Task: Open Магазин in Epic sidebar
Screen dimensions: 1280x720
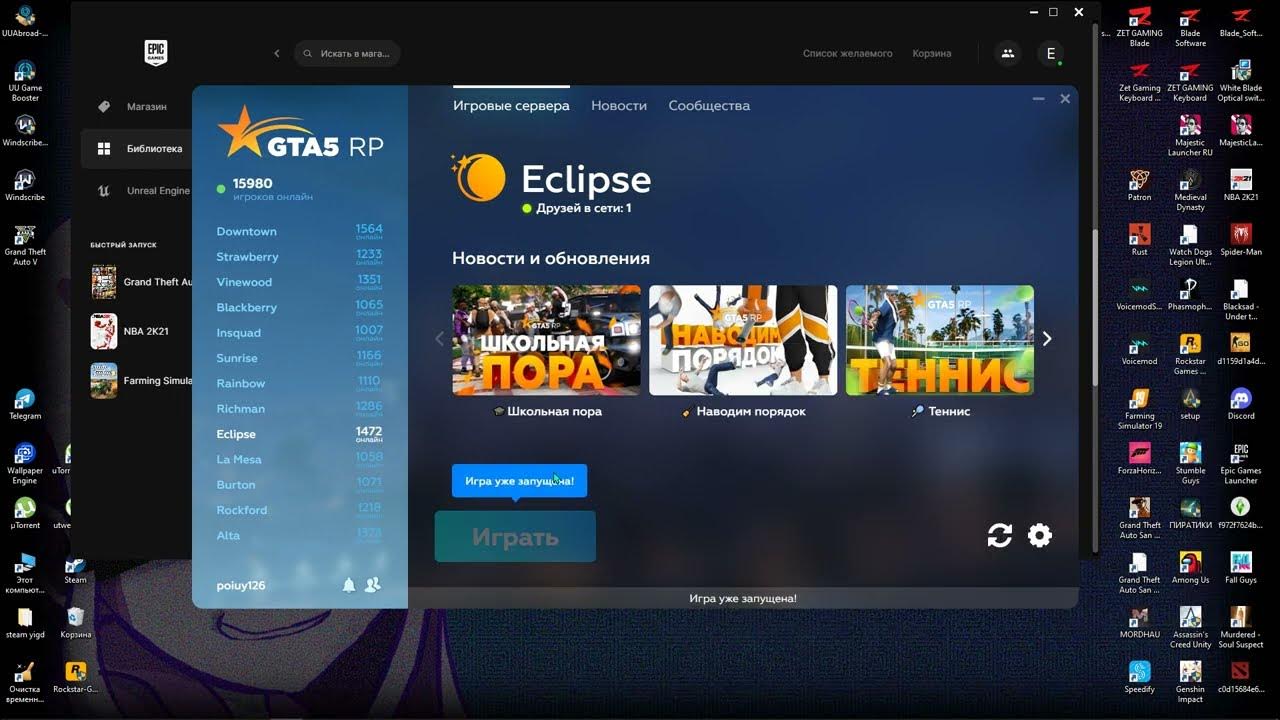Action: click(137, 106)
